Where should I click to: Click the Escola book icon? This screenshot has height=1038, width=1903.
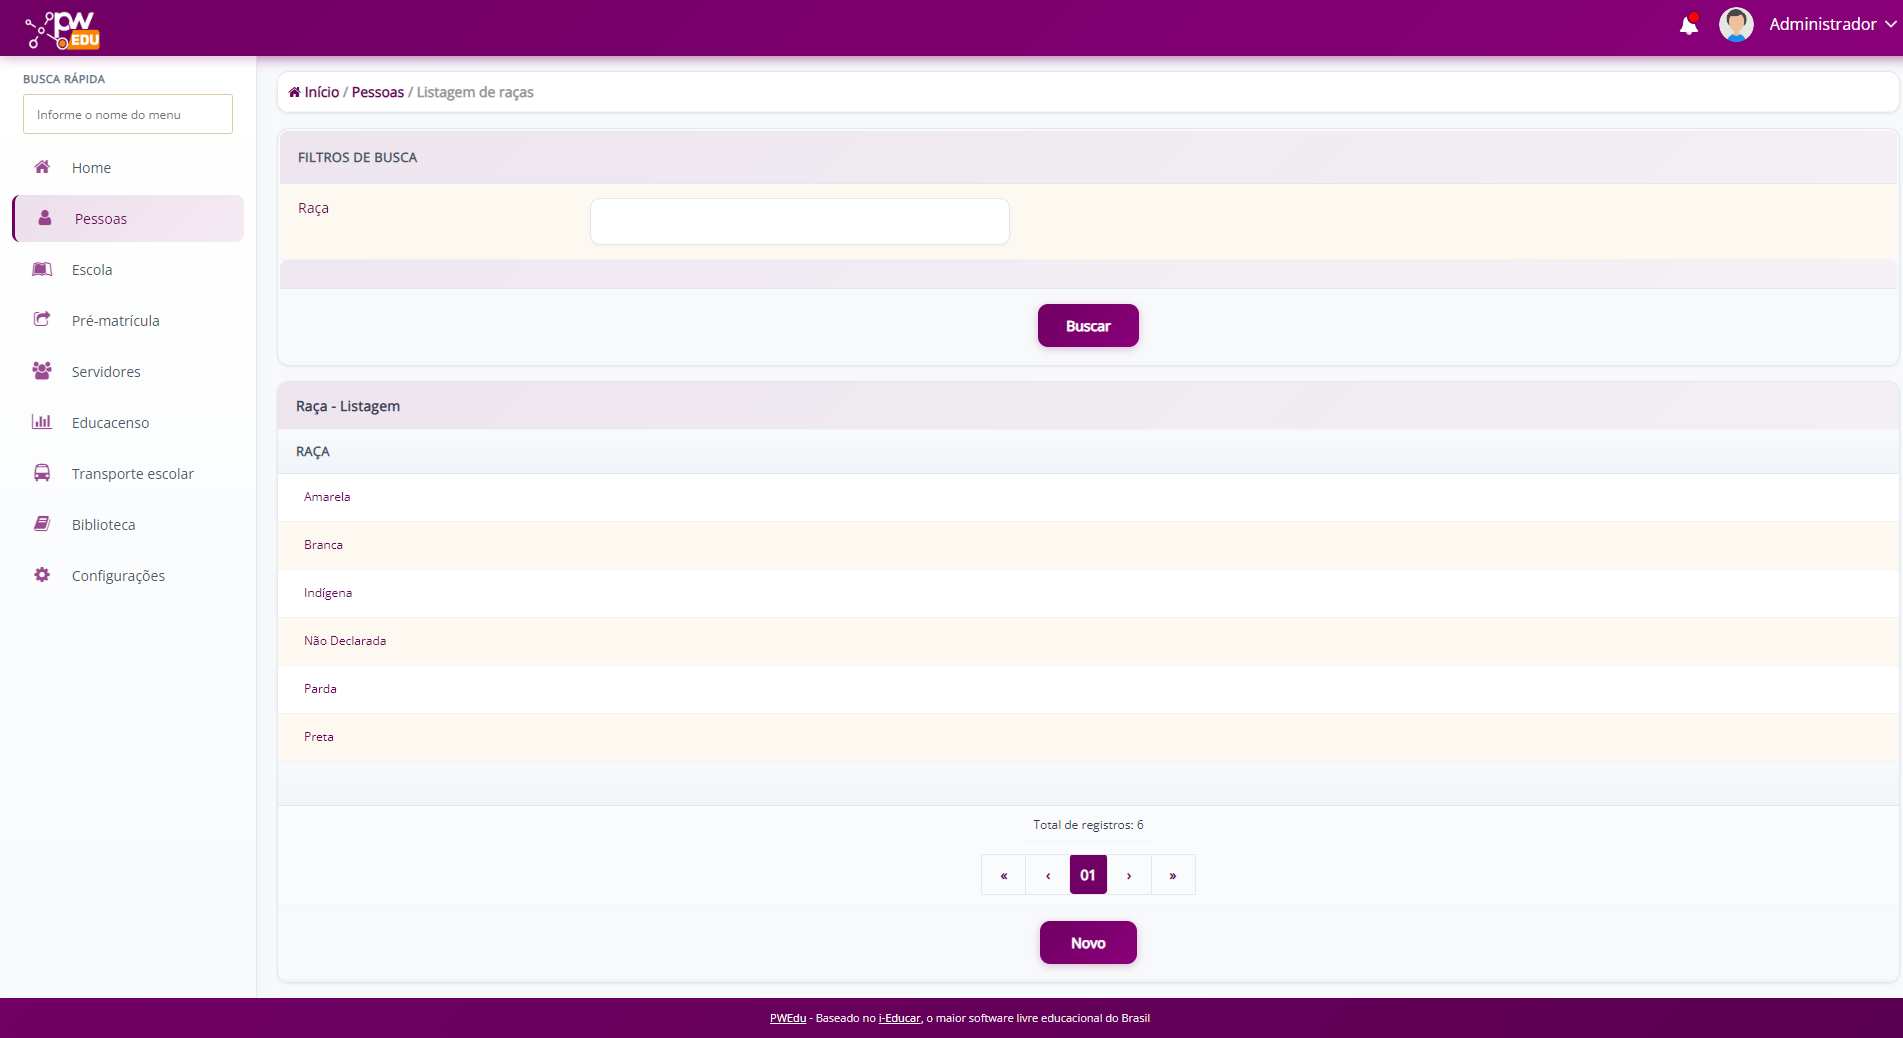[x=42, y=269]
